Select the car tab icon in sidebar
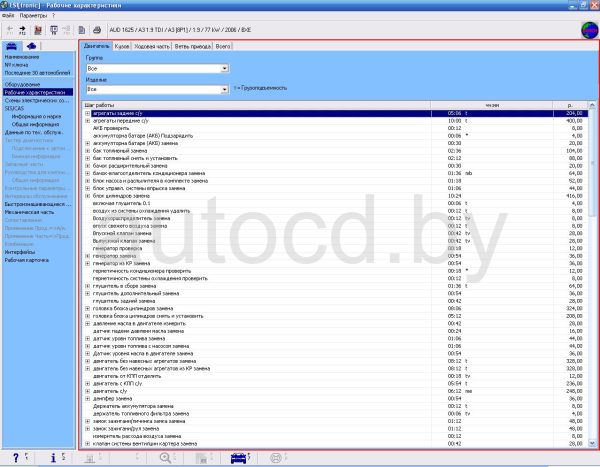The image size is (600, 467). (x=11, y=46)
